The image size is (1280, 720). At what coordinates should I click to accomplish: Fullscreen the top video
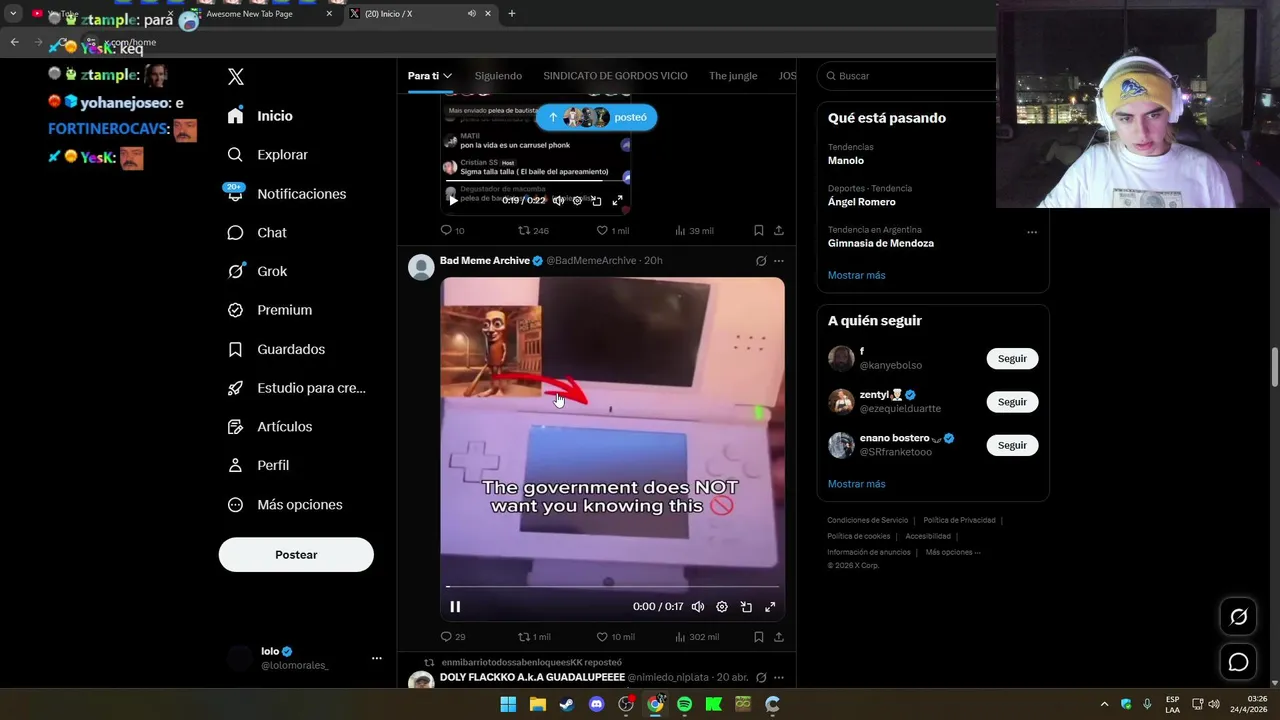(617, 201)
